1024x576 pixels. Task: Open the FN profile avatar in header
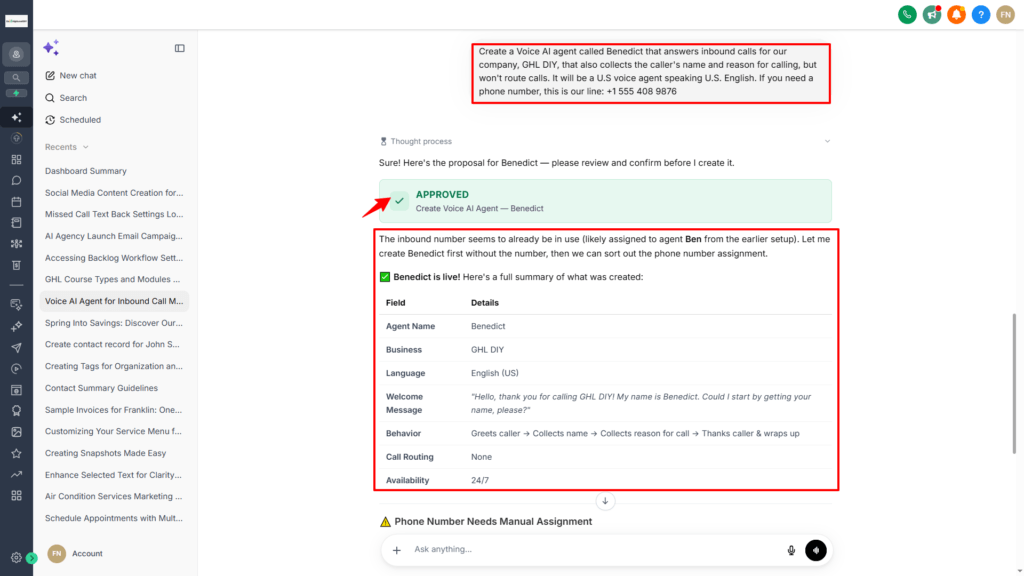(1006, 14)
